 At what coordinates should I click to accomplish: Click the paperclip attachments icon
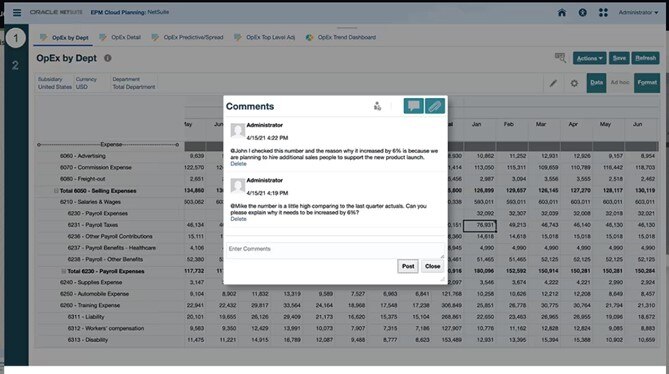(435, 106)
